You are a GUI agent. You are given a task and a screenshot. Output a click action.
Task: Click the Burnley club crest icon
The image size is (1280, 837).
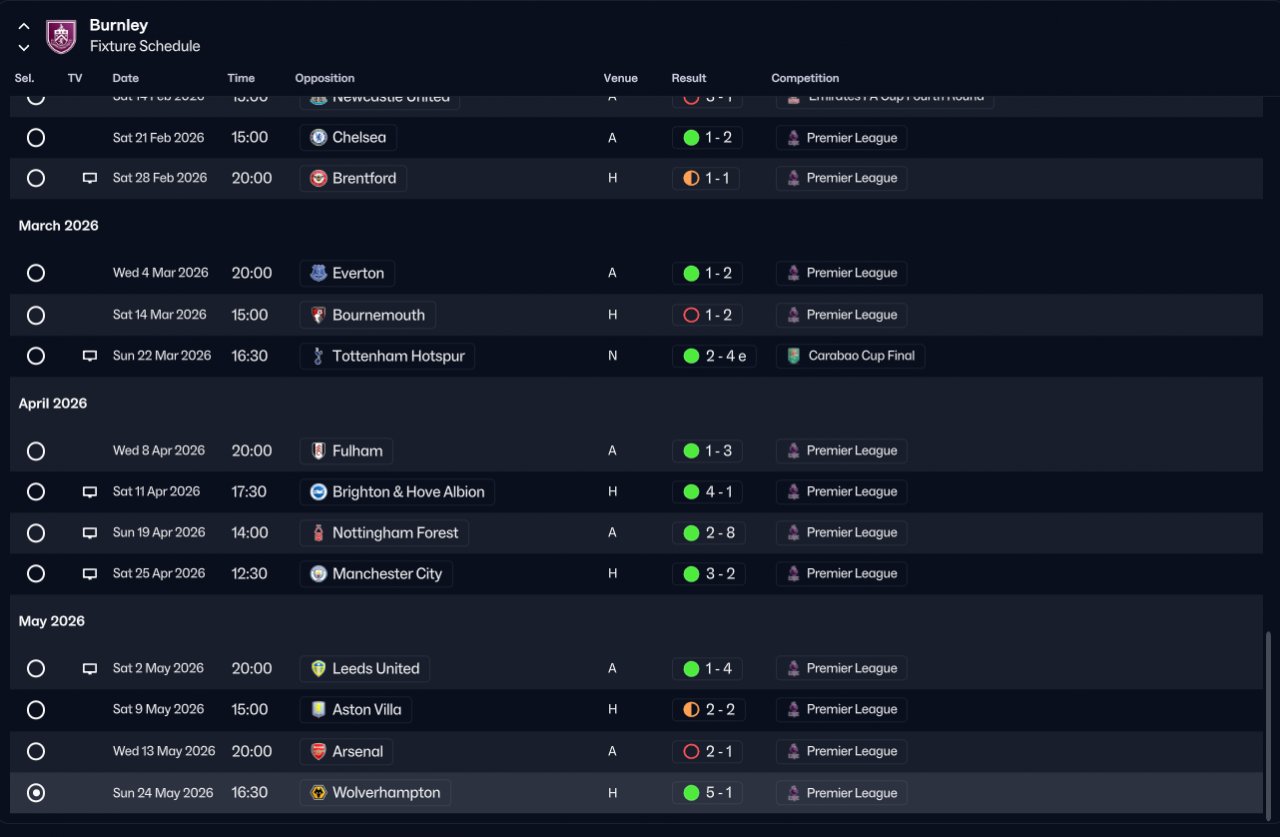tap(61, 36)
